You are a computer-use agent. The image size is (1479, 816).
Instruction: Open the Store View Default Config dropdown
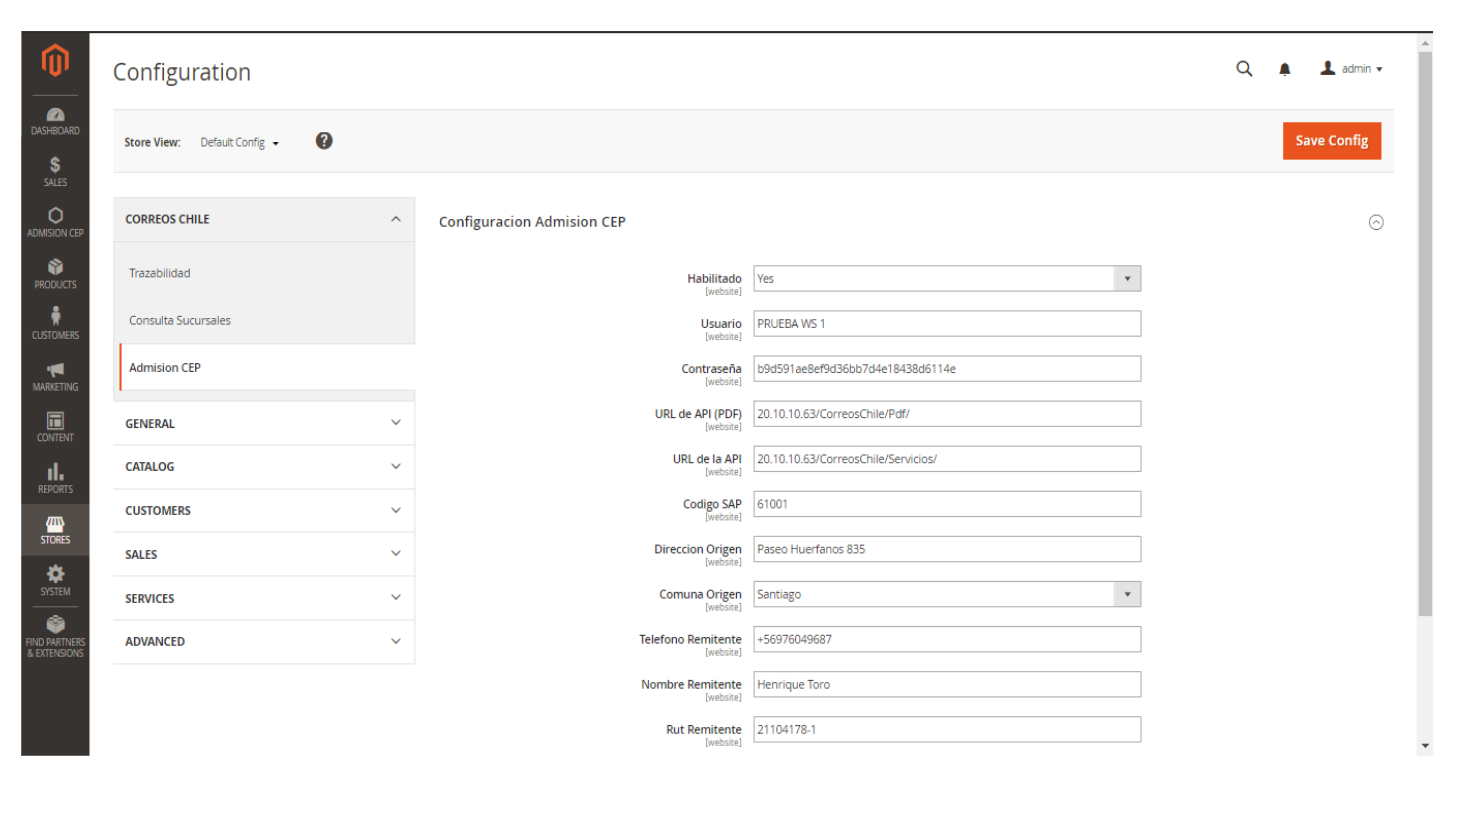(x=240, y=143)
